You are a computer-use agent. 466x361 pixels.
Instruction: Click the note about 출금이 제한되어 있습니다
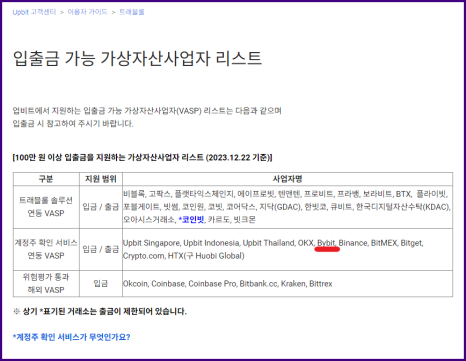(100, 312)
